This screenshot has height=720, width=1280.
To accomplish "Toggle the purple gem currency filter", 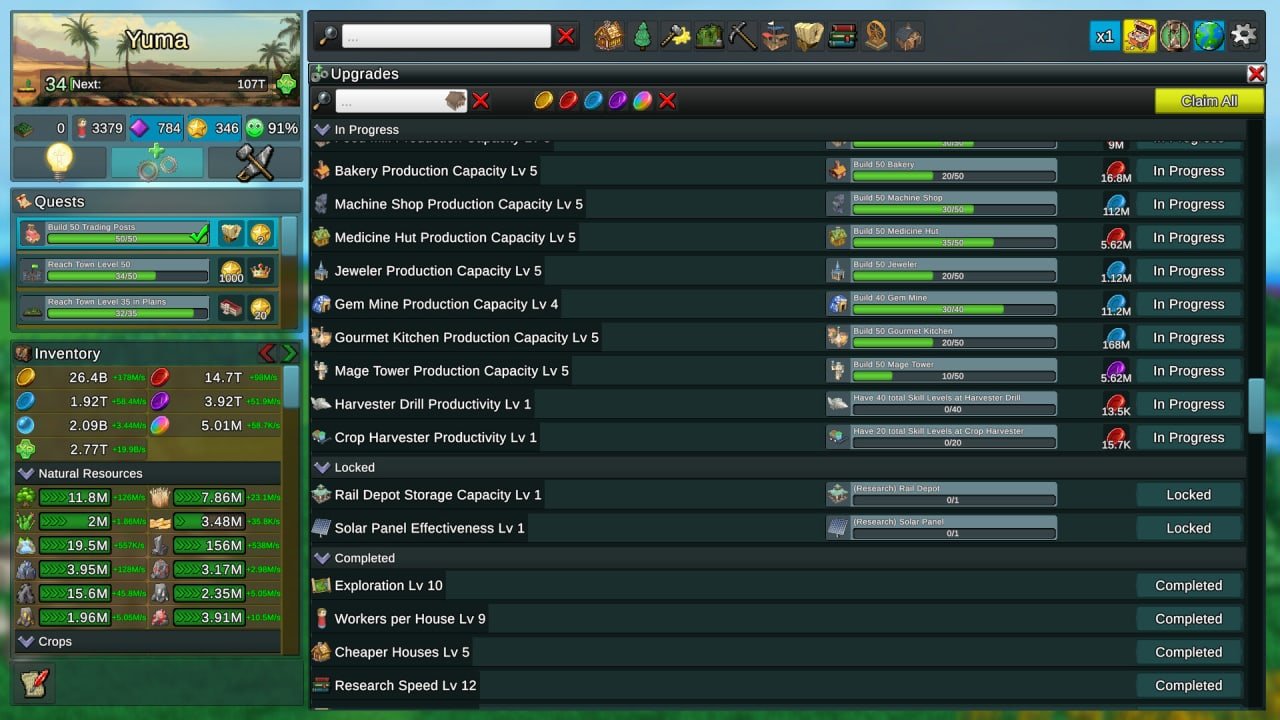I will click(618, 100).
